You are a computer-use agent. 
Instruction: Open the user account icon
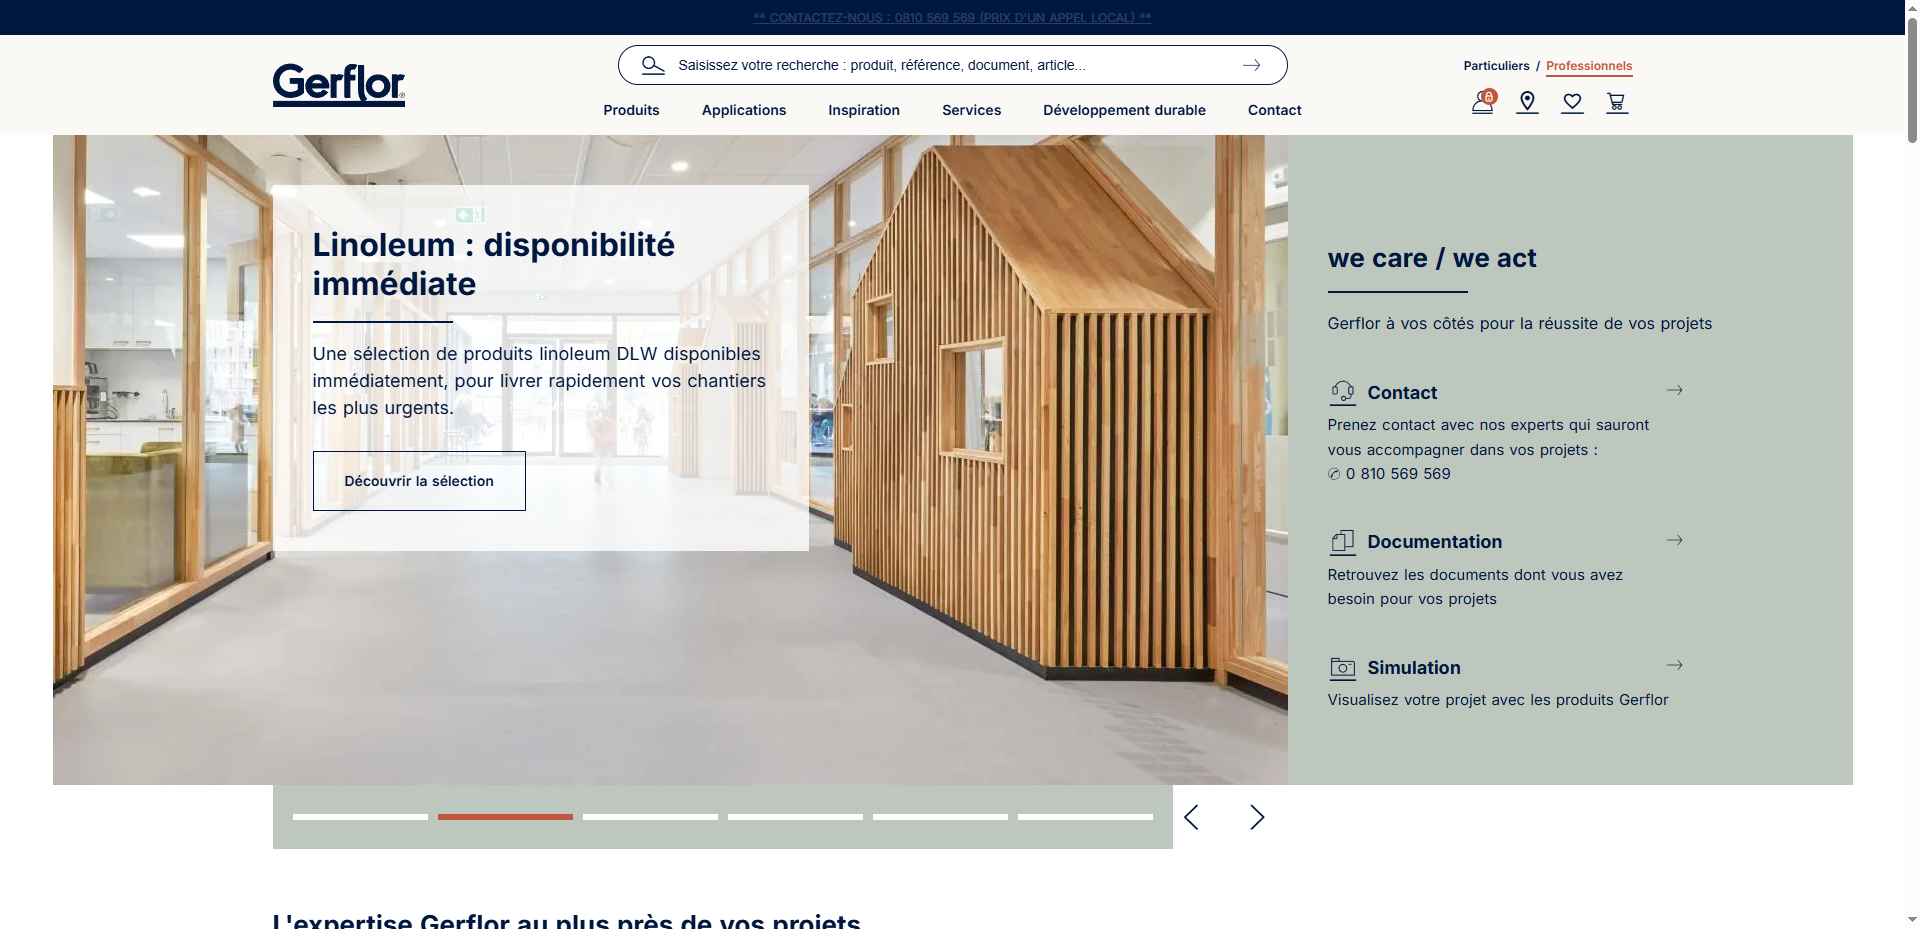coord(1482,102)
